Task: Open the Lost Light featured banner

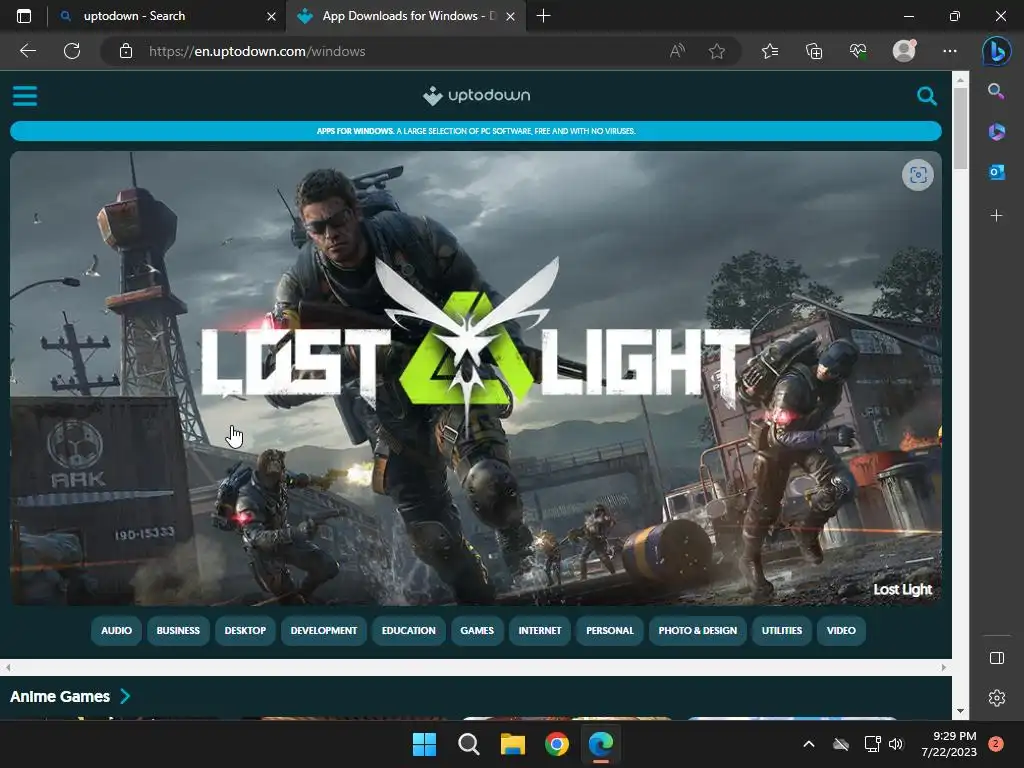Action: 475,378
